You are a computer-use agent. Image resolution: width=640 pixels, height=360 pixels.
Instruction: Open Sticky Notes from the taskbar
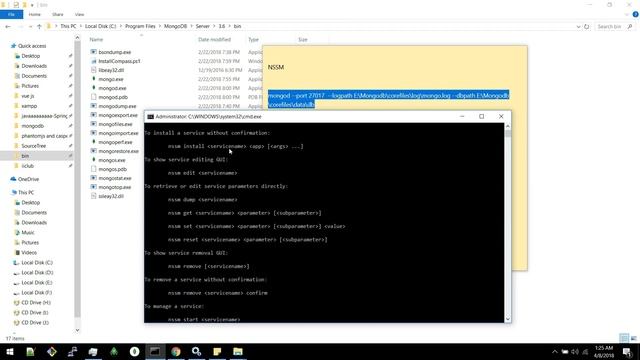[x=217, y=351]
